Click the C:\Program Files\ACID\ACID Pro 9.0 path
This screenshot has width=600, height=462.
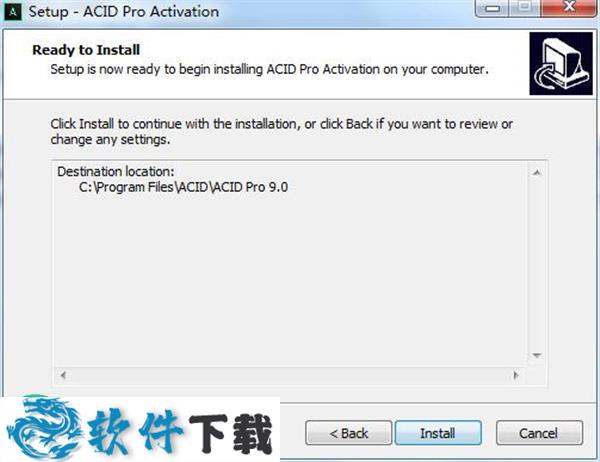point(183,187)
